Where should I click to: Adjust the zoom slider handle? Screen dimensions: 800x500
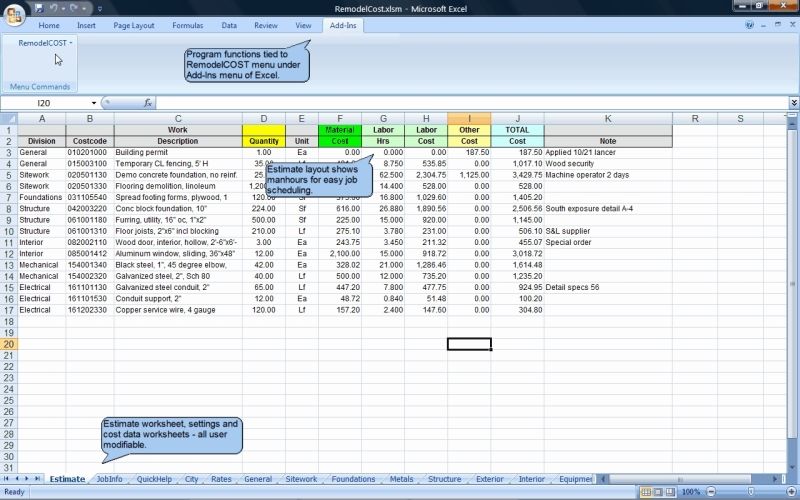click(x=751, y=492)
